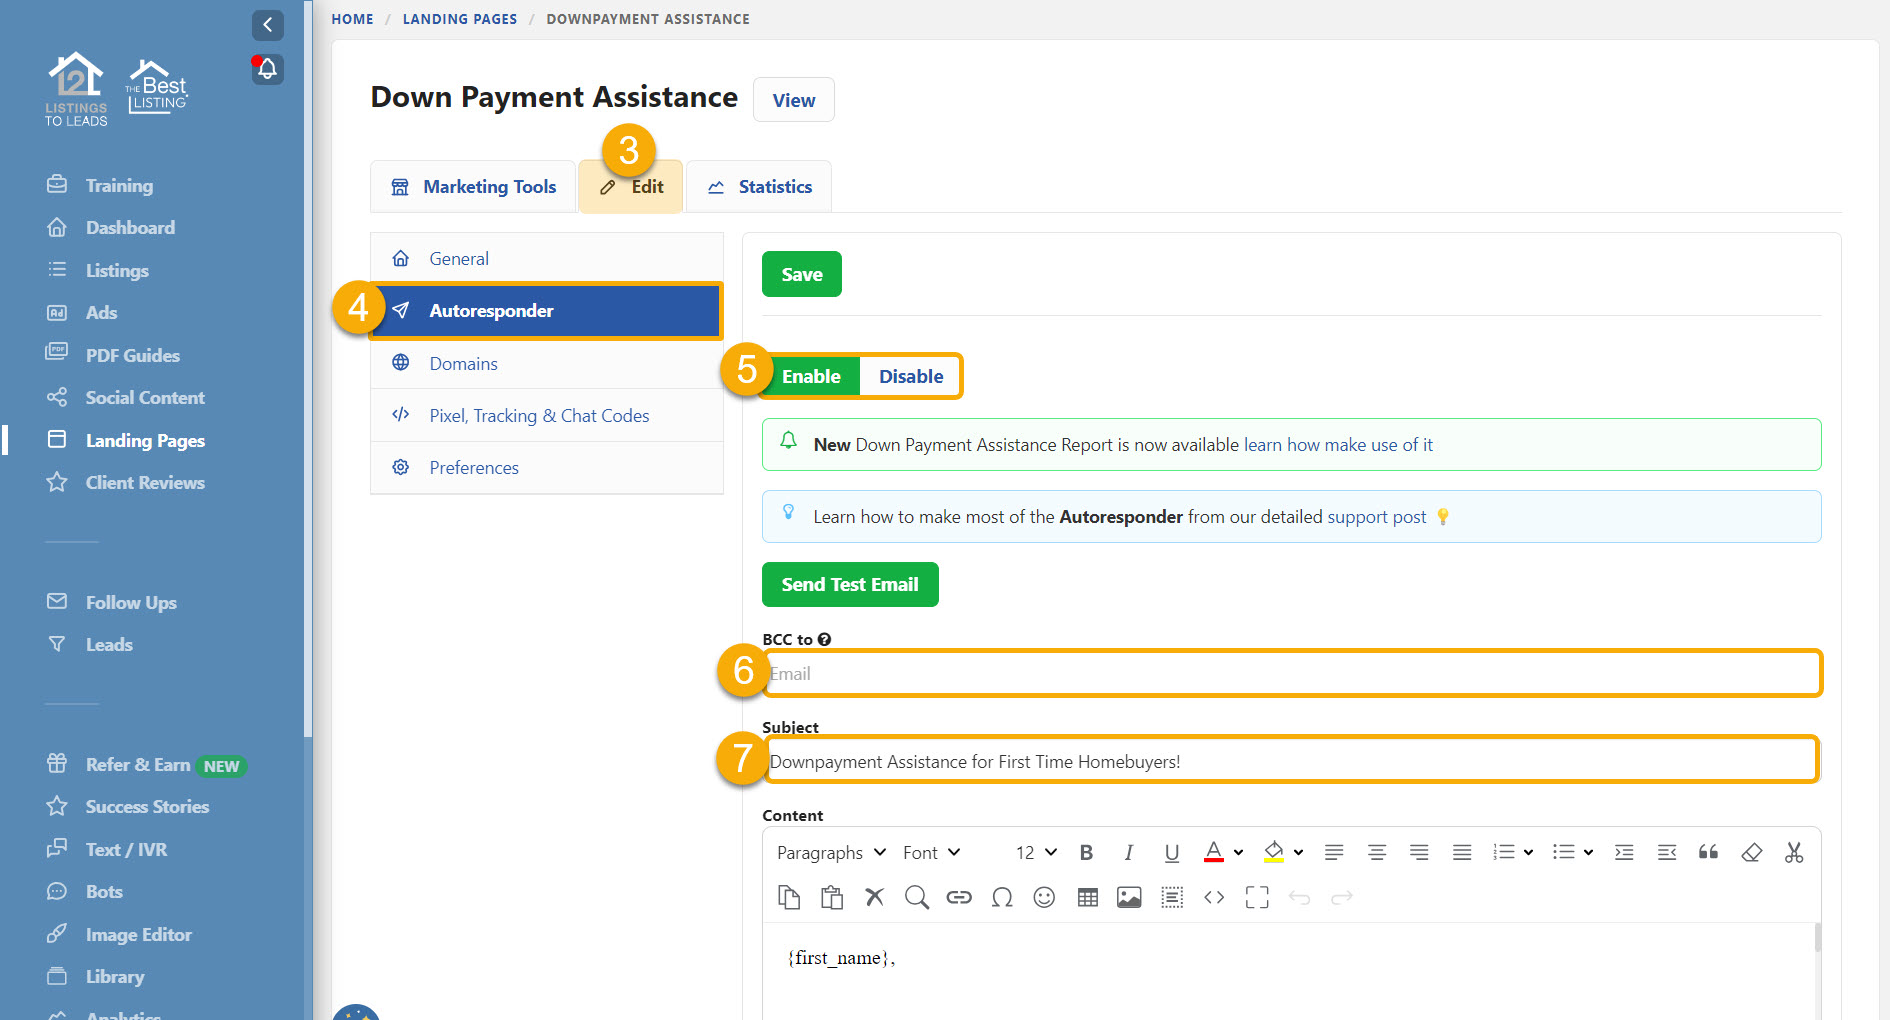Insert a link using the editor toolbar
The image size is (1890, 1020).
958,897
